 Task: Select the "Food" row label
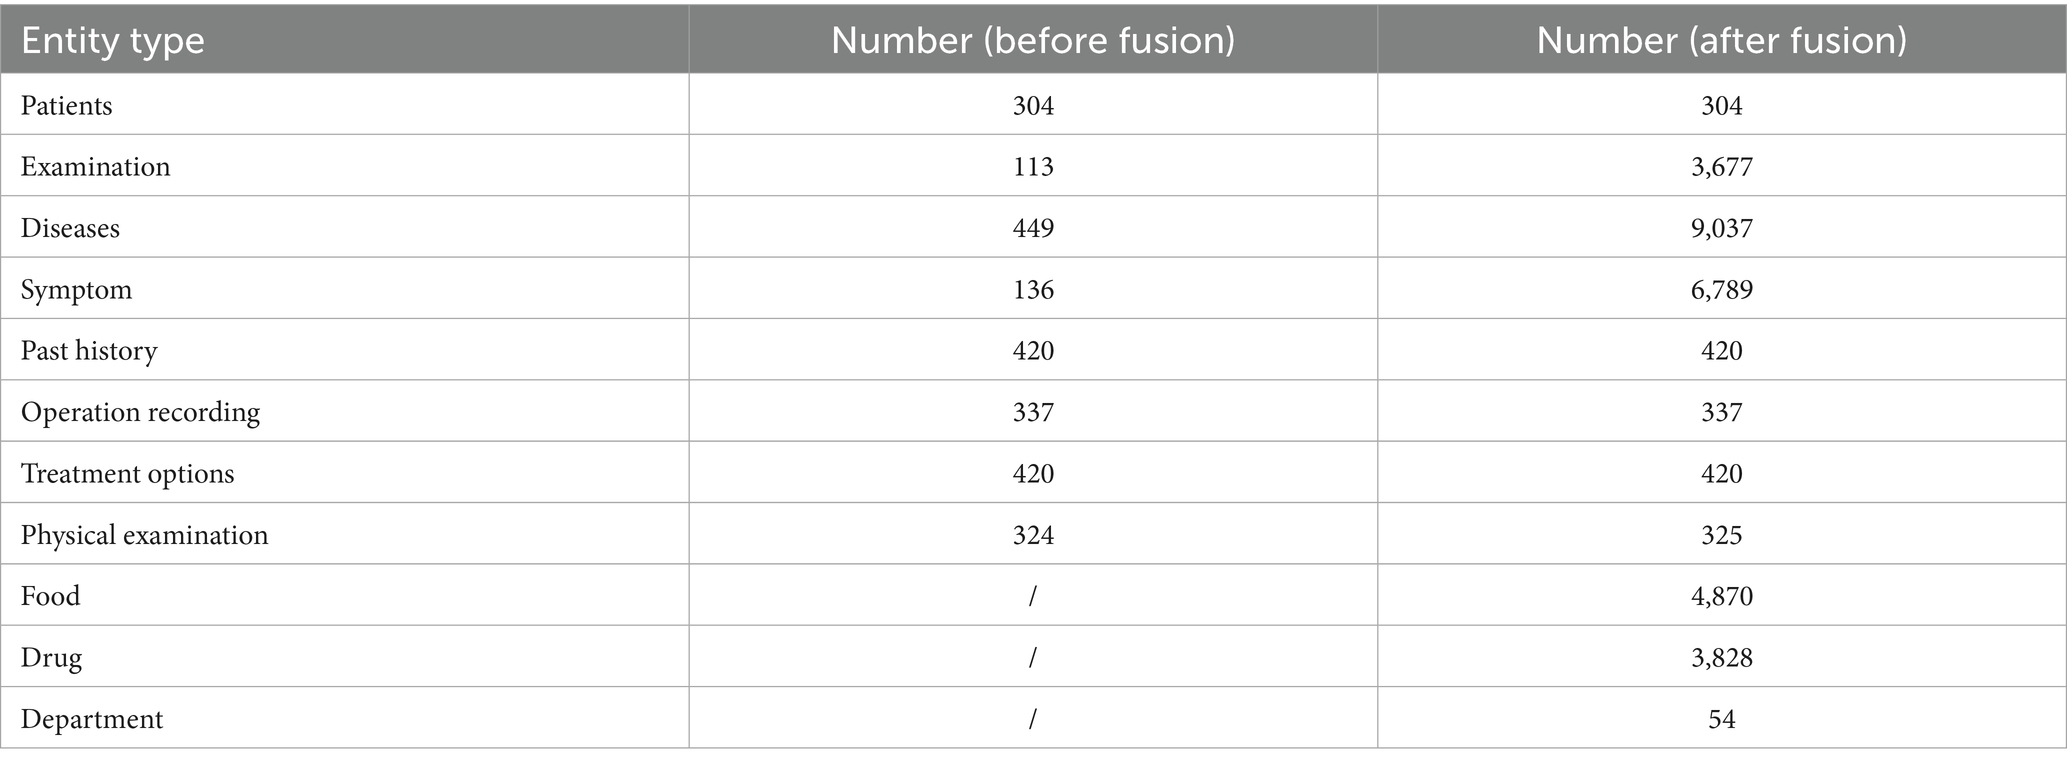coord(50,596)
